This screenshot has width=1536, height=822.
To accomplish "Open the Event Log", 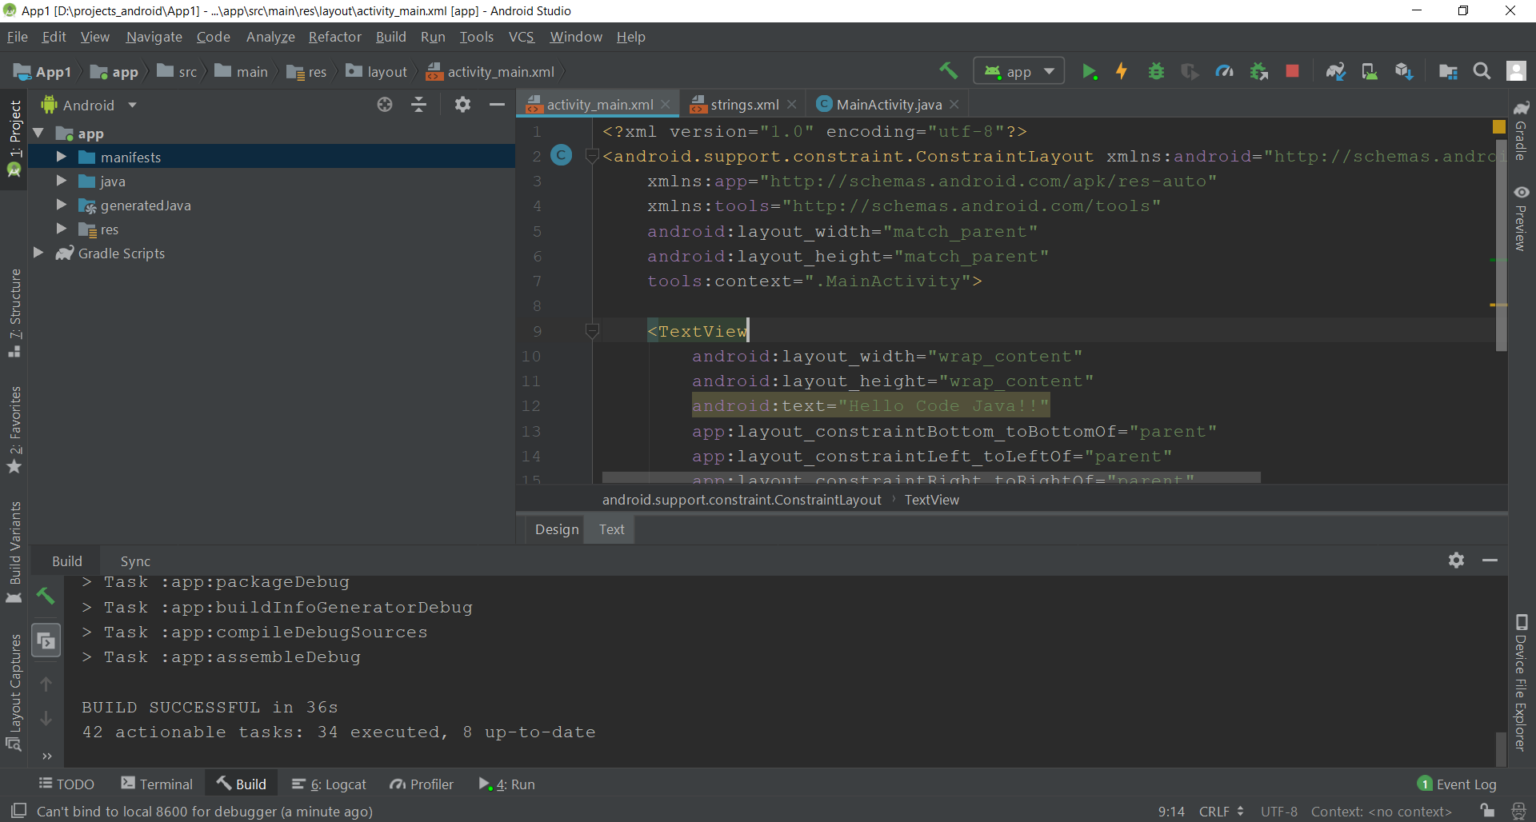I will 1457,784.
